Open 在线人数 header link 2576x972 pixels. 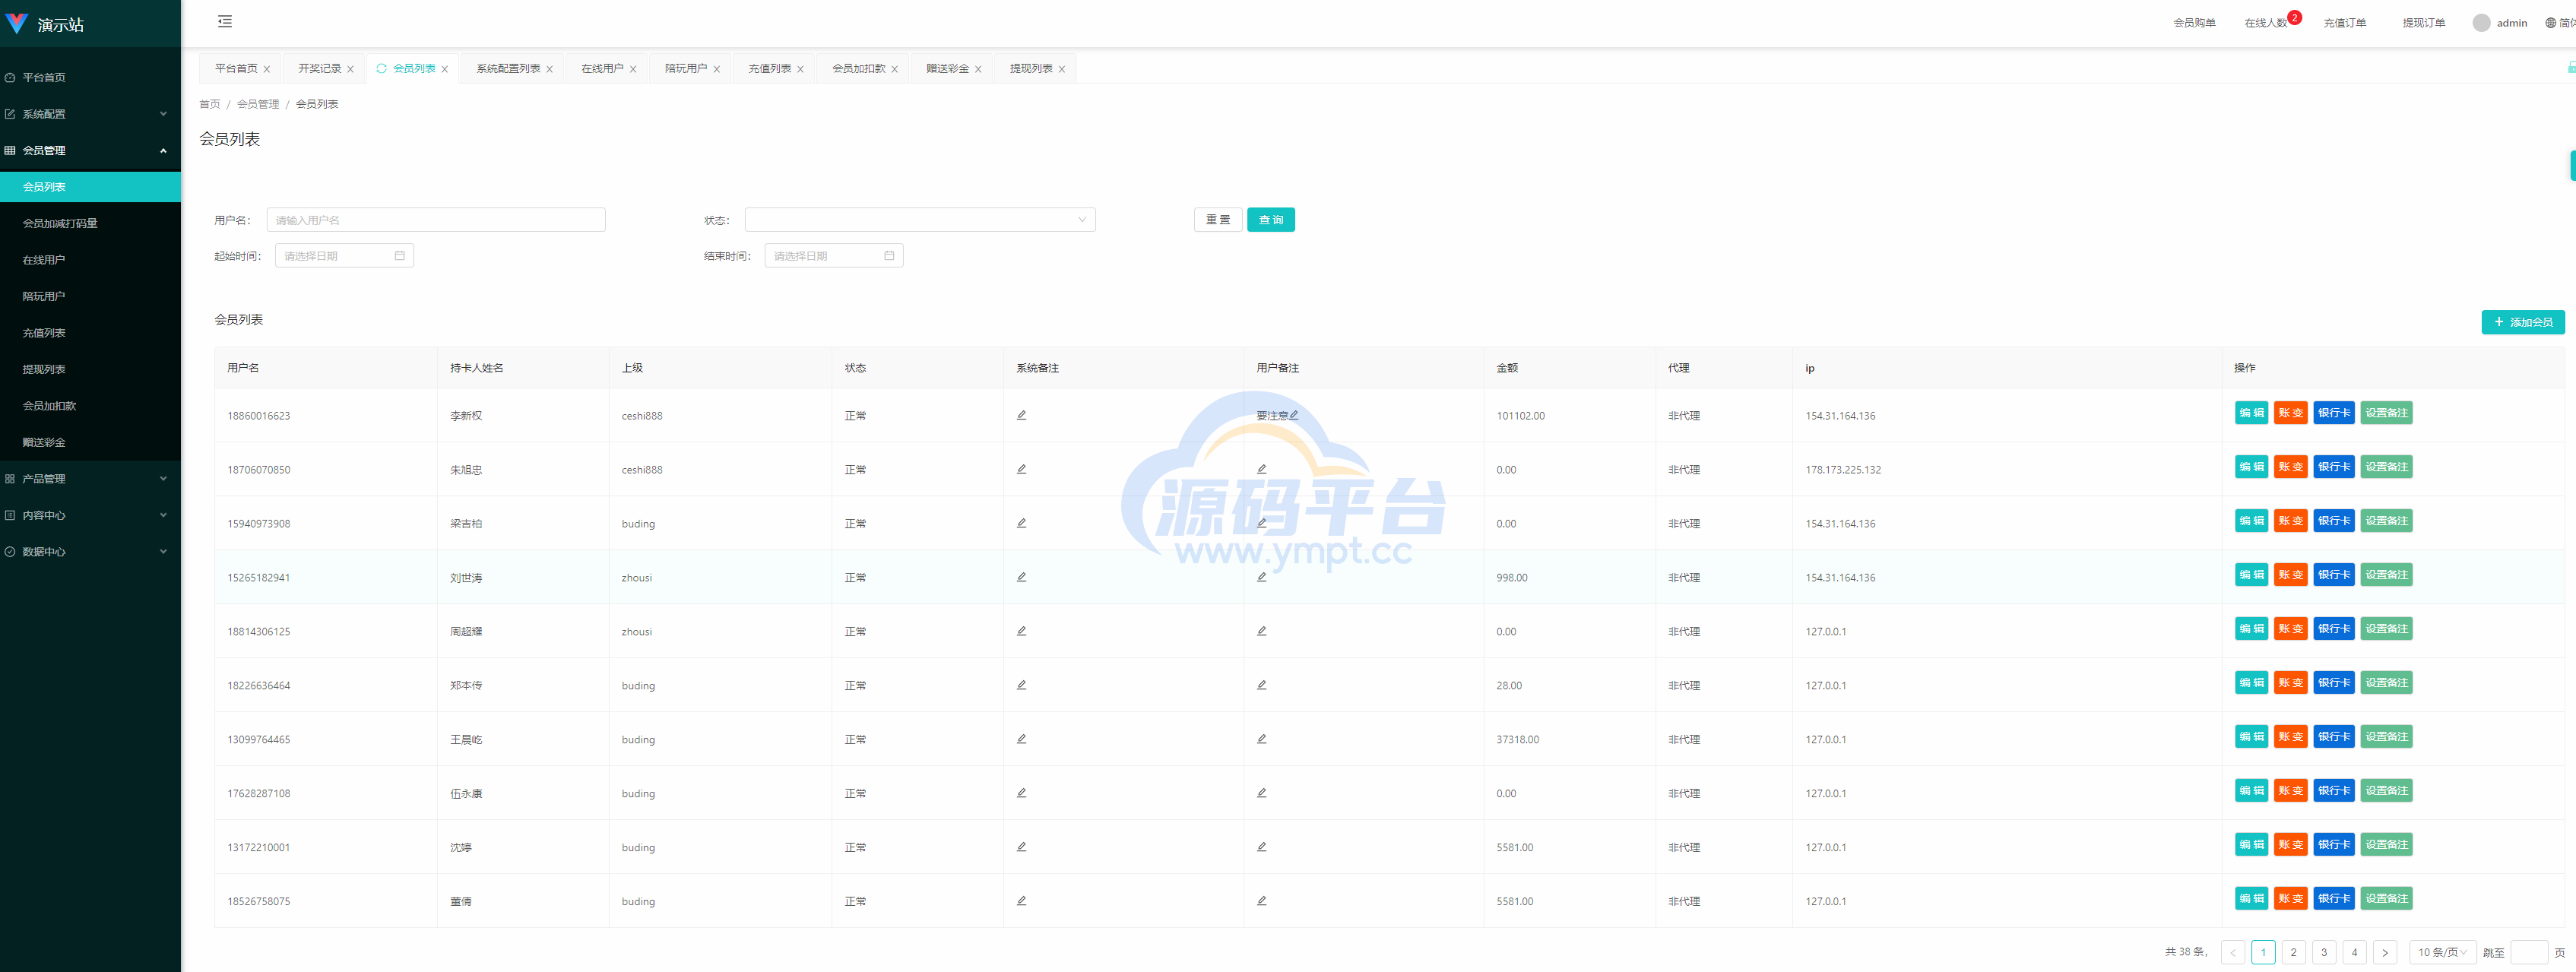[x=2266, y=23]
